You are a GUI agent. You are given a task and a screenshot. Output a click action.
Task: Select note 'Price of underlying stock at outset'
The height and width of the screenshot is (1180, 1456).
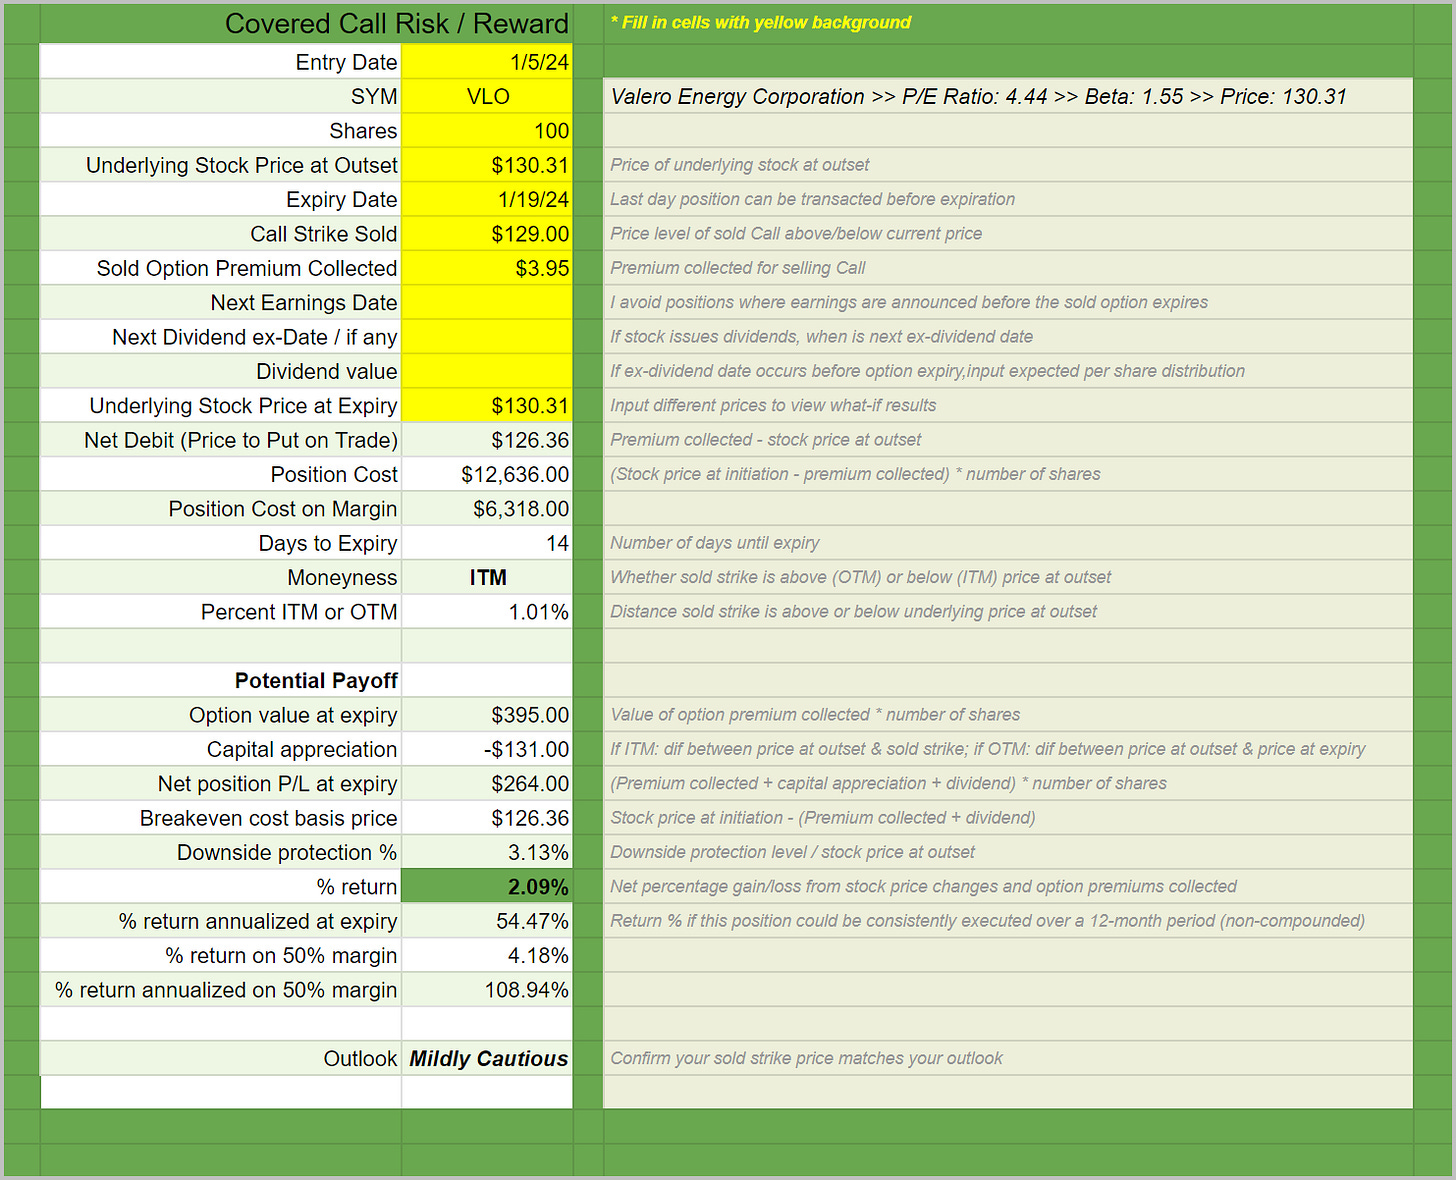740,165
